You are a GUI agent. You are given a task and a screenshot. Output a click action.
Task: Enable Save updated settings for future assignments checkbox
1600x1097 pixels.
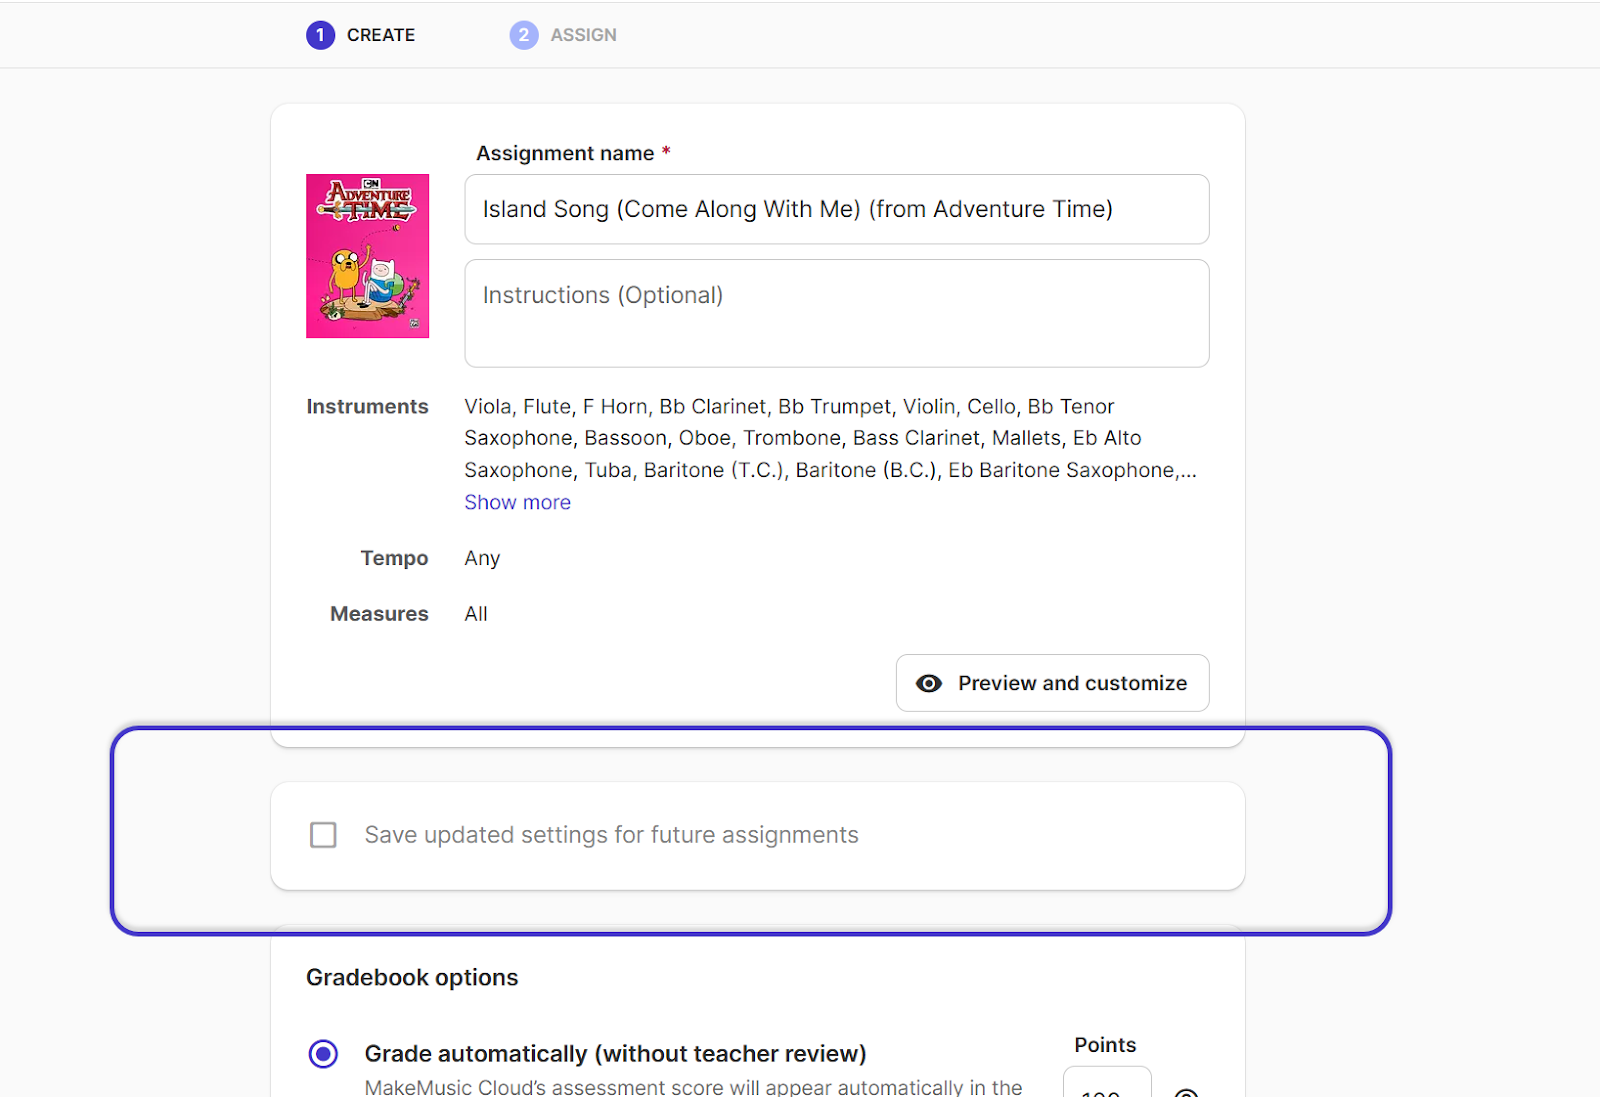coord(323,835)
